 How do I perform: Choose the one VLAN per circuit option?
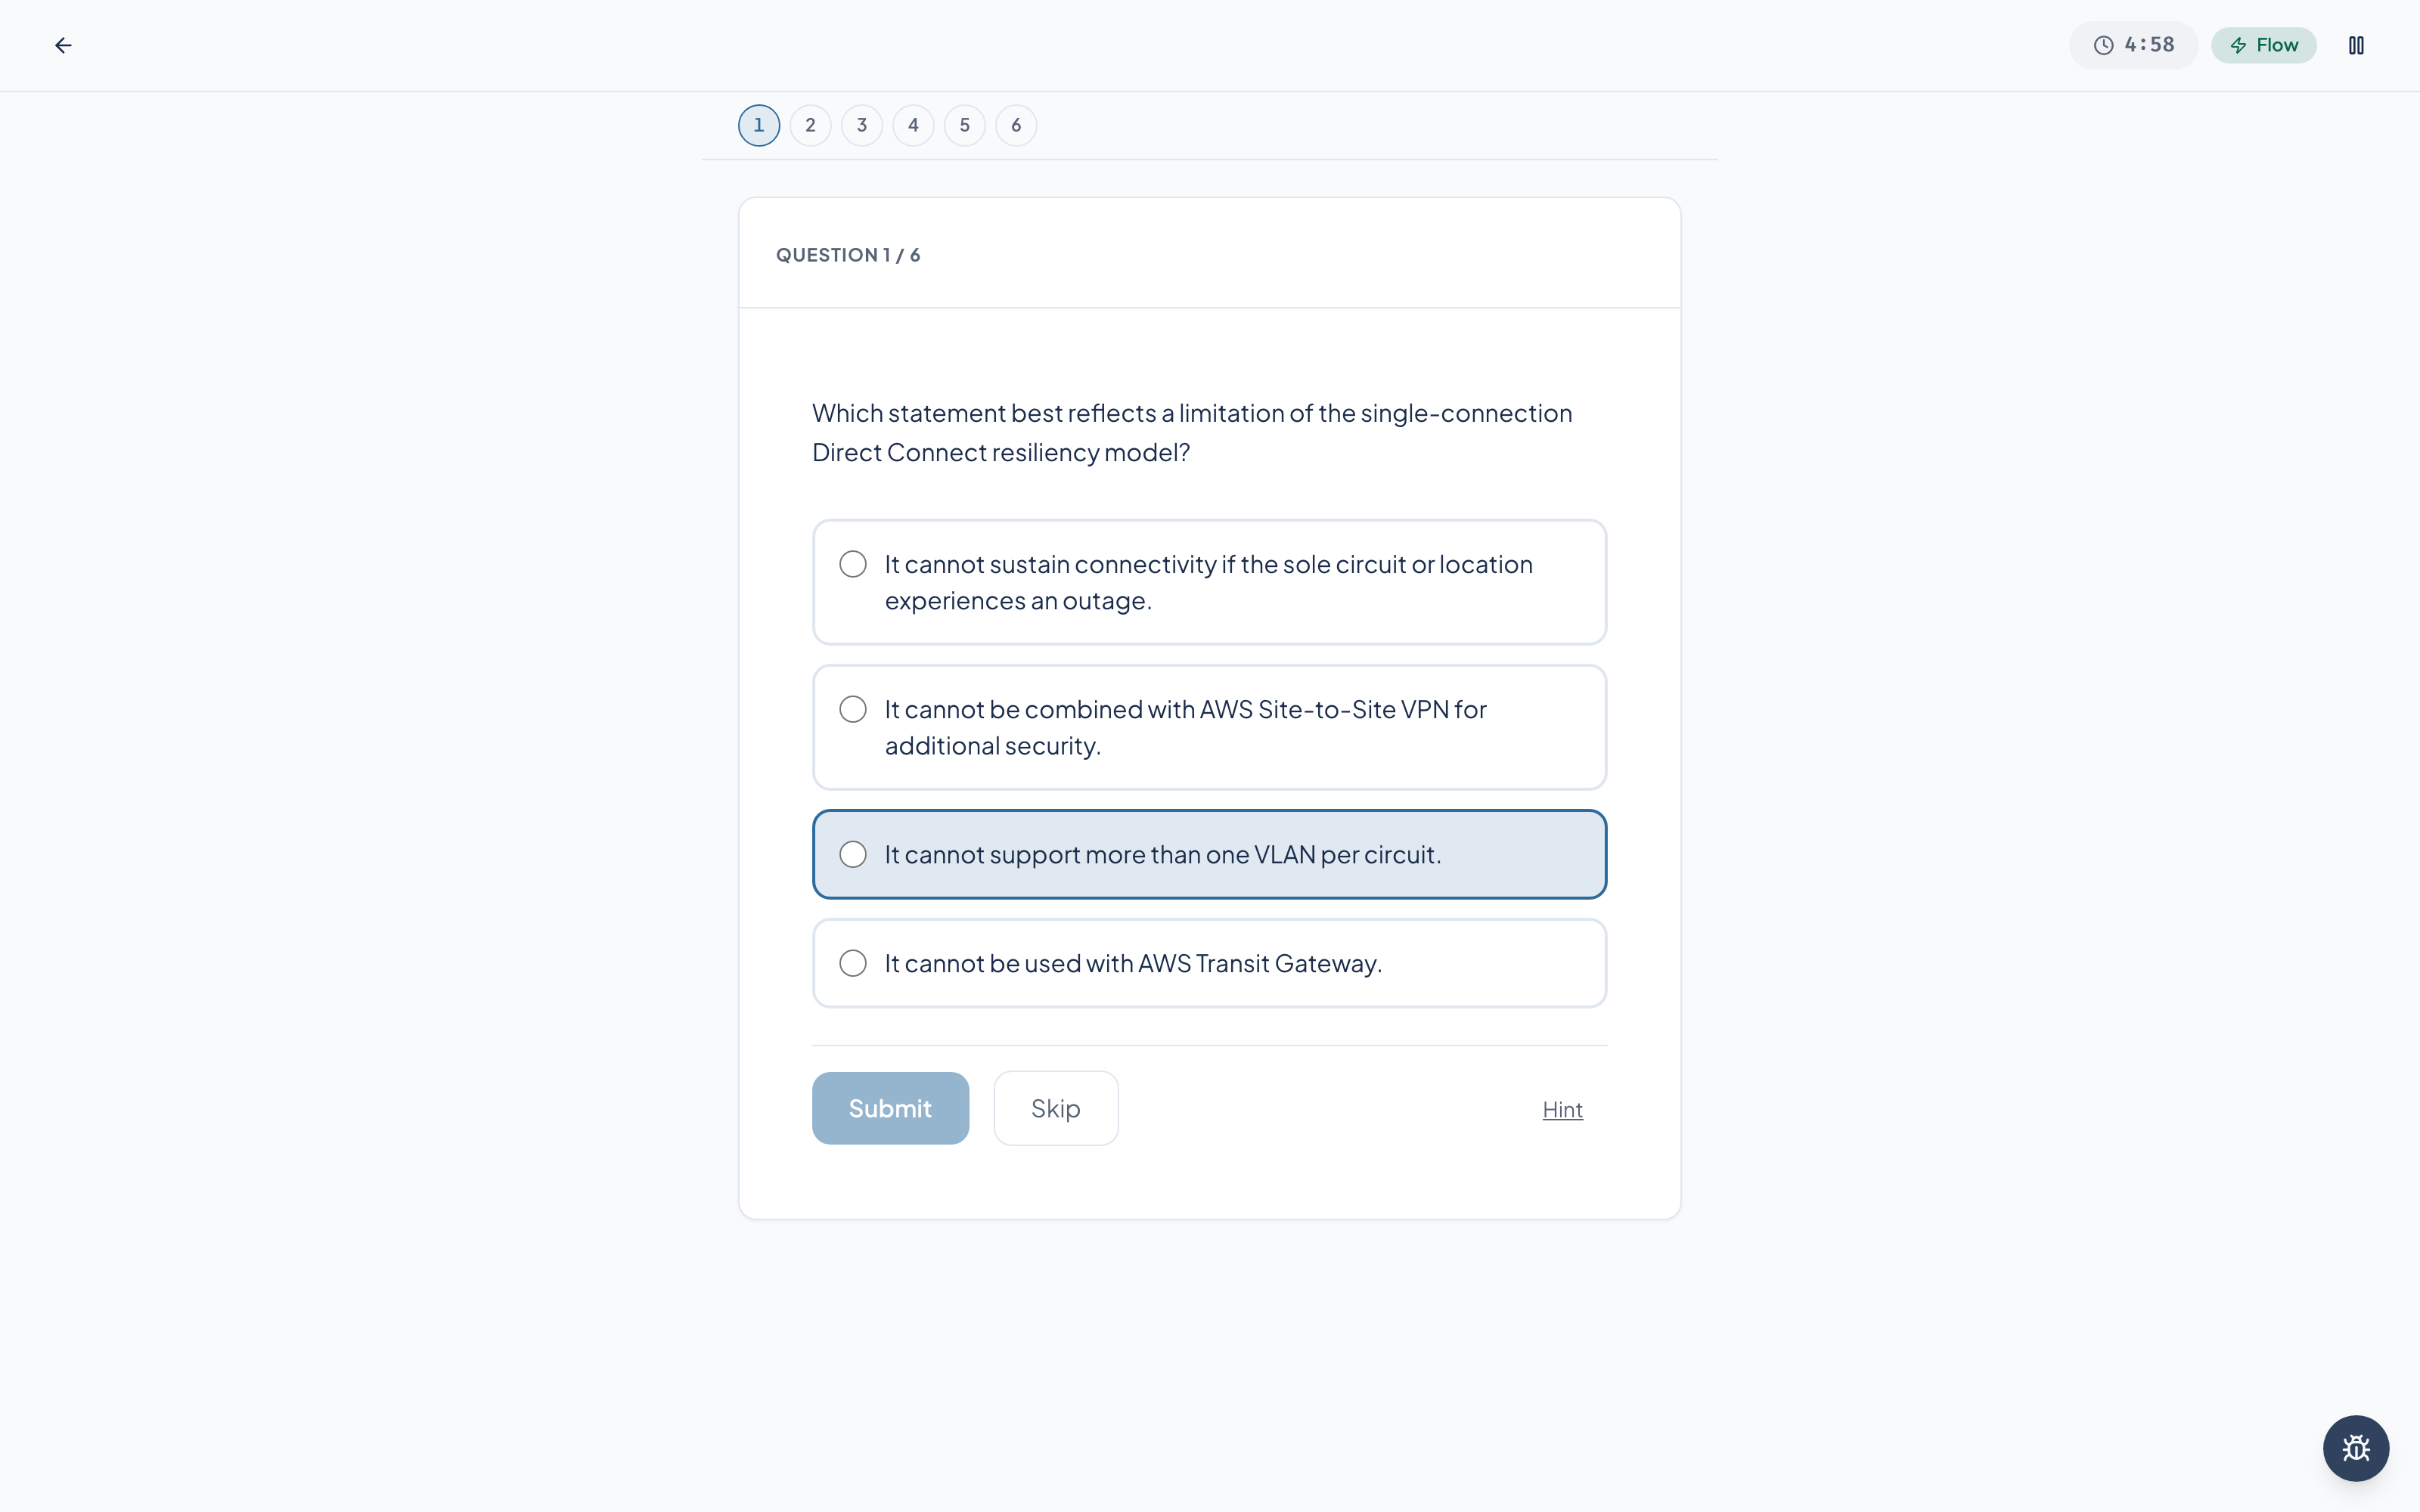1209,854
